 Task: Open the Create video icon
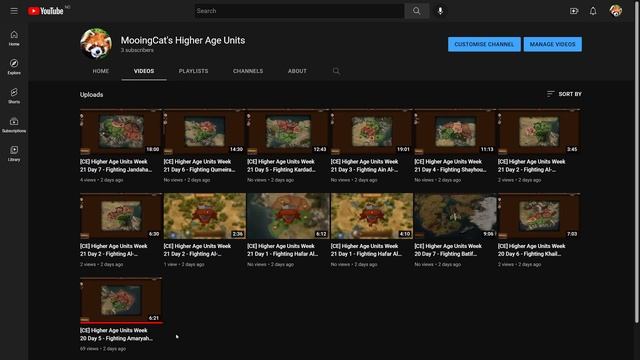point(574,11)
